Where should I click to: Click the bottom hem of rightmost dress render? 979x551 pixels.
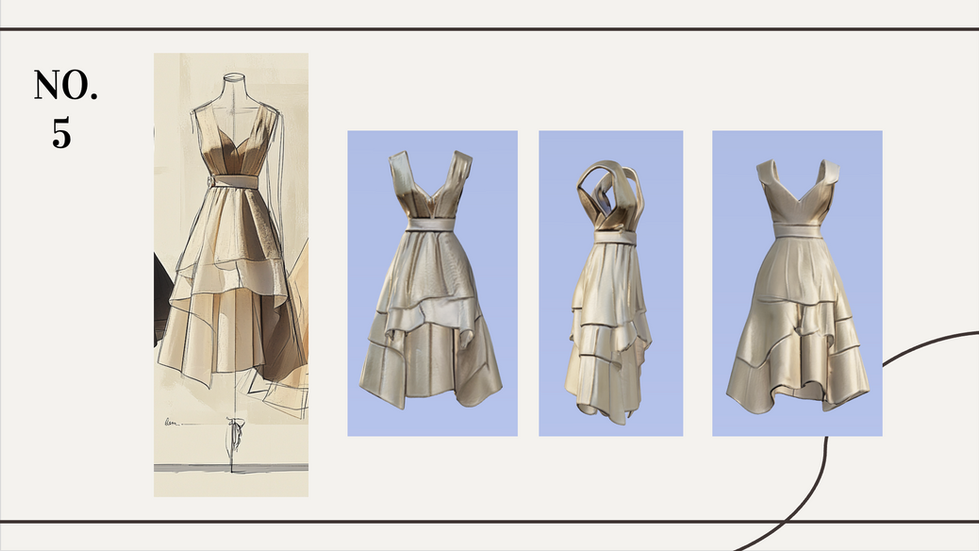[798, 393]
